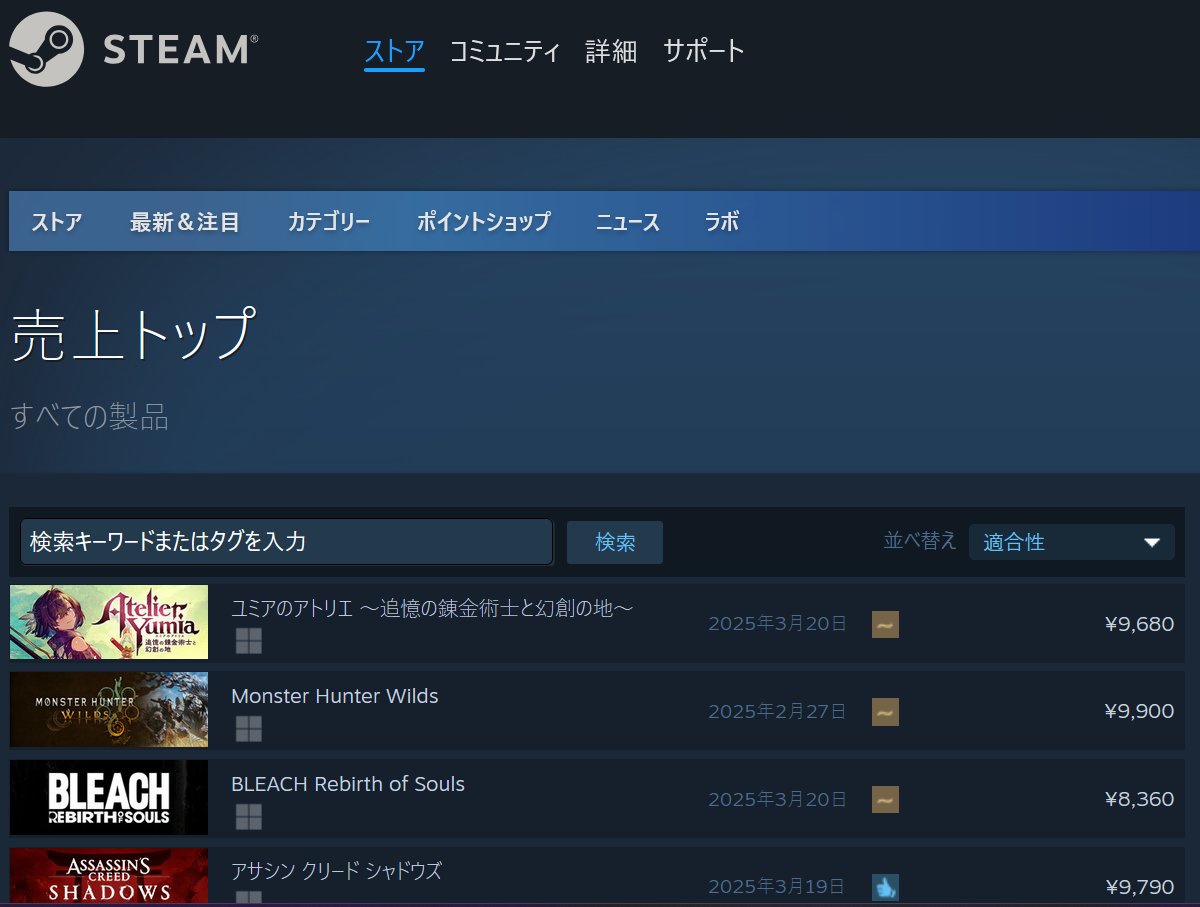Click the 2025年2月27日 release date
Screen dimensions: 1200x907
(777, 712)
